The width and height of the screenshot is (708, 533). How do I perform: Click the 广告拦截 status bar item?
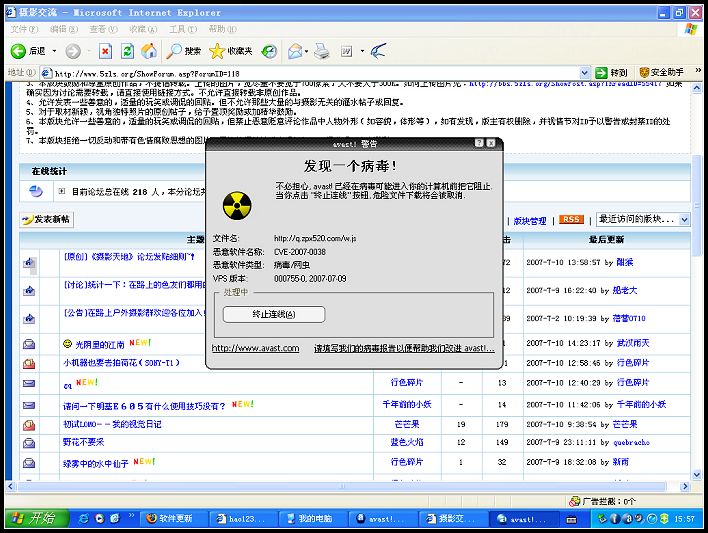(x=602, y=501)
